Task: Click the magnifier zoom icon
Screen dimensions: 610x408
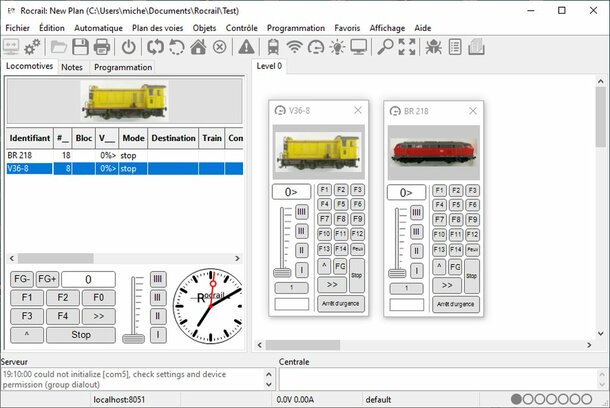Action: (x=385, y=47)
